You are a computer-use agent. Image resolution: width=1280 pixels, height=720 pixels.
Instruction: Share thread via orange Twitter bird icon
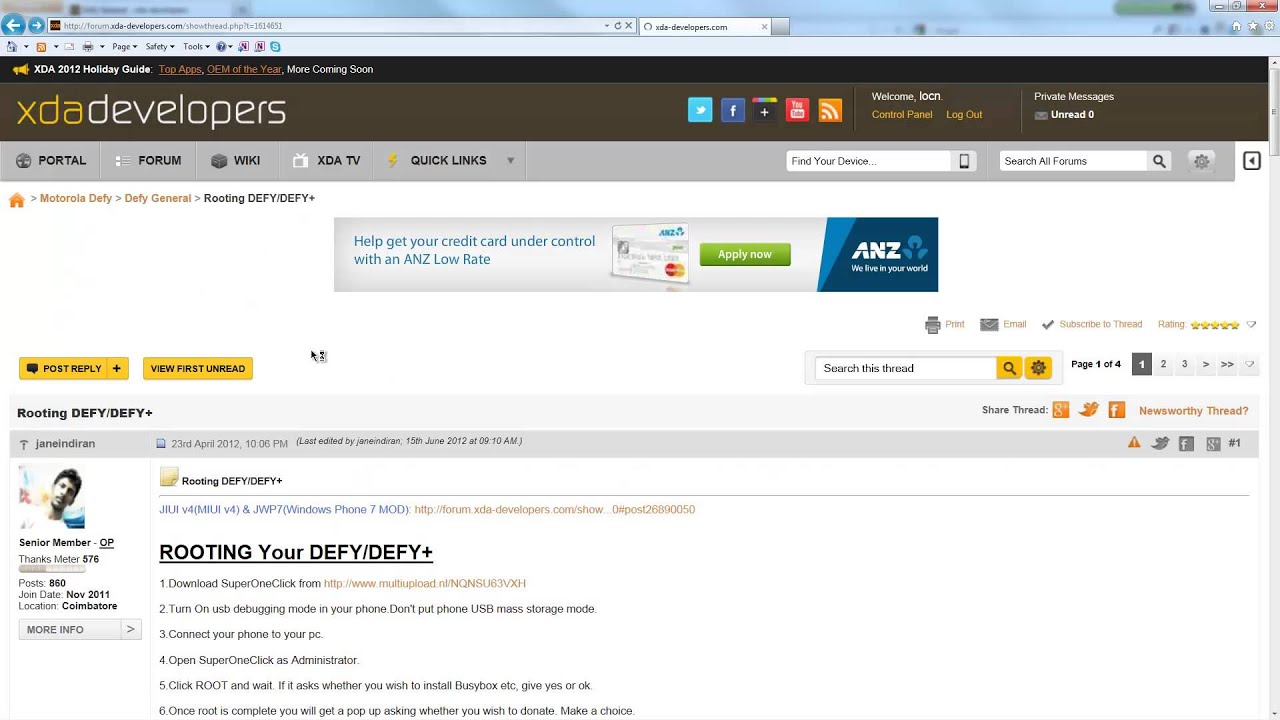click(1089, 410)
